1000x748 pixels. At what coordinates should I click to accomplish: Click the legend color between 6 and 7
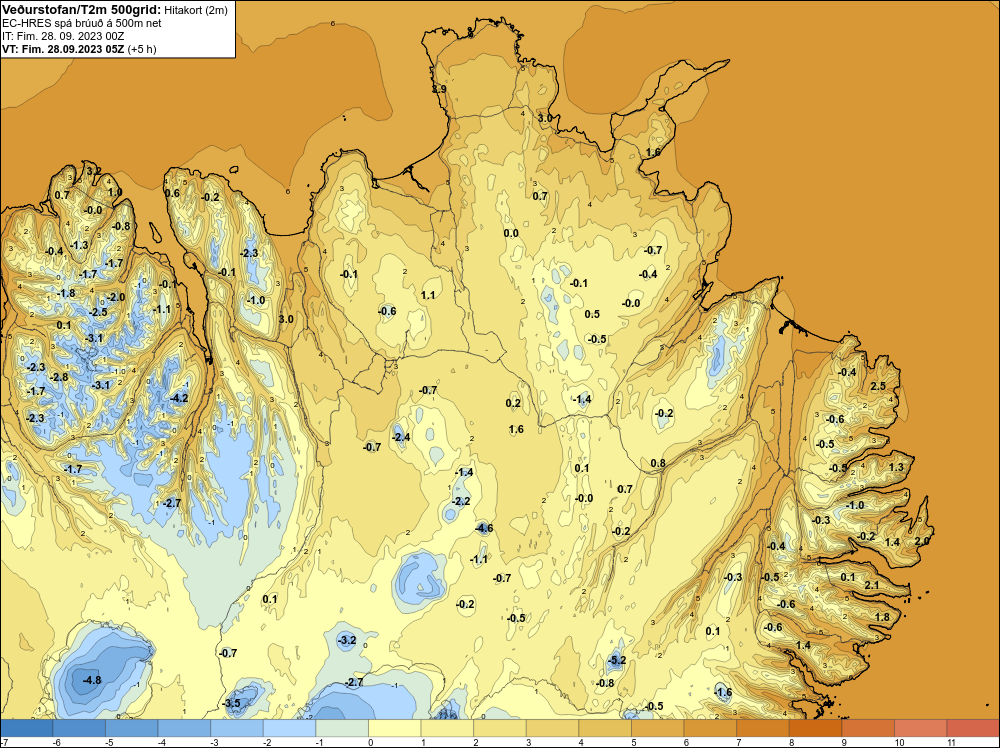point(710,728)
